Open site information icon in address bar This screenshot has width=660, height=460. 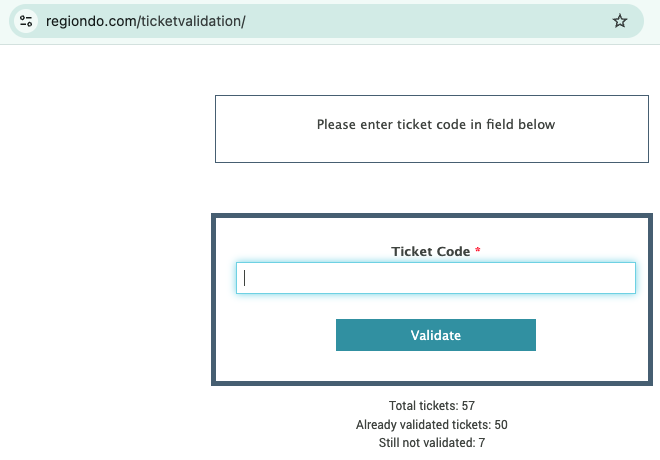26,21
